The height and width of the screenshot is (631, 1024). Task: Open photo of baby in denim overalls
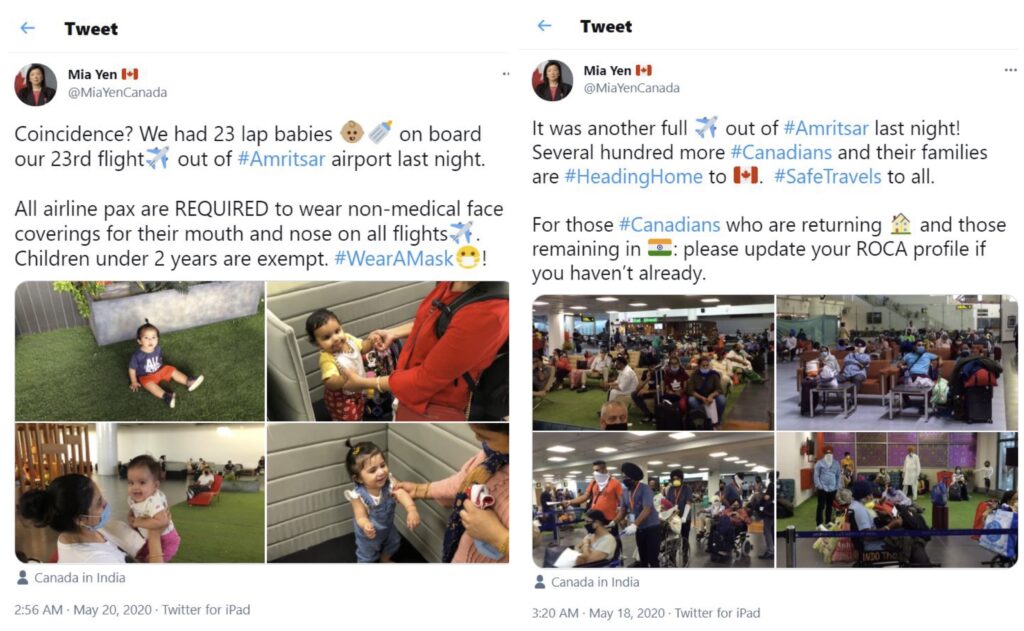coord(388,493)
